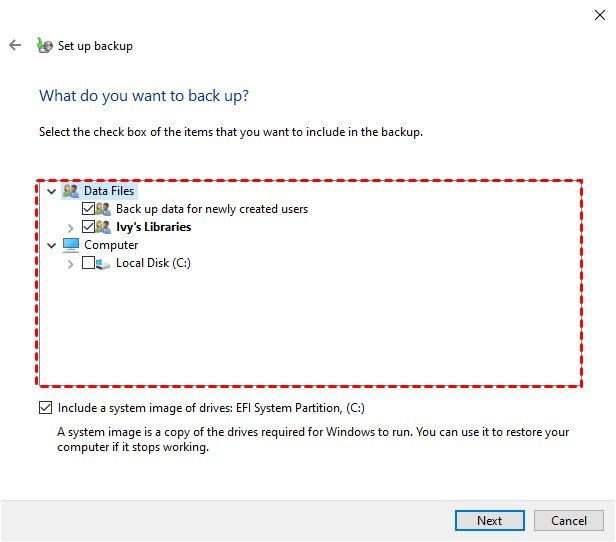Collapse the Data Files tree node
This screenshot has width=616, height=542.
[x=51, y=190]
